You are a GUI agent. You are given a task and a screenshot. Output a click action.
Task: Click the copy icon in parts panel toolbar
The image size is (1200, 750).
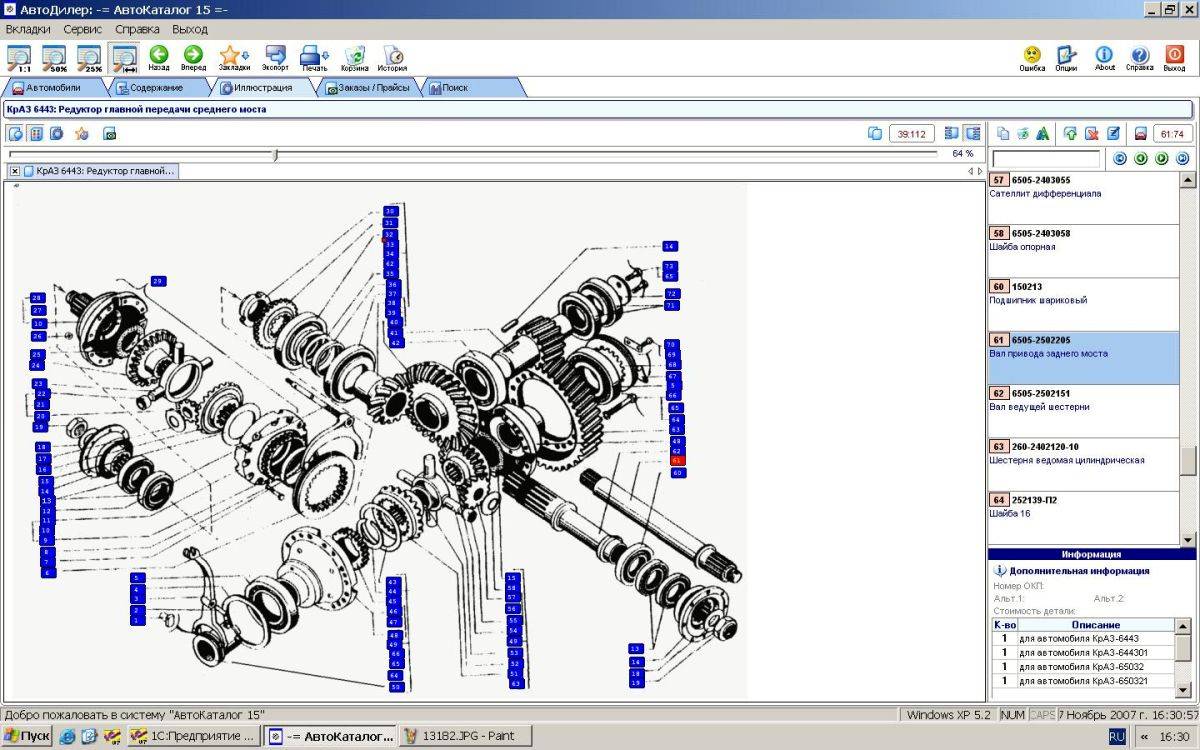click(x=1003, y=133)
